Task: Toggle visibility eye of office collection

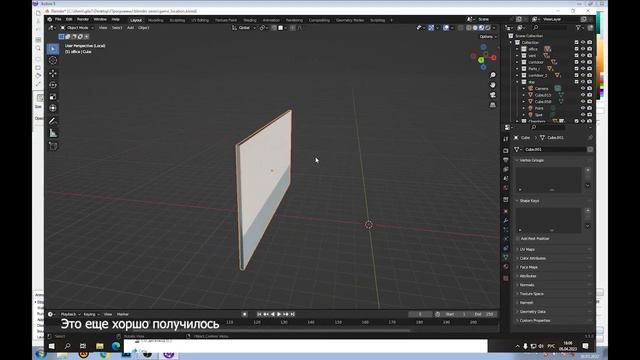Action: (x=583, y=49)
